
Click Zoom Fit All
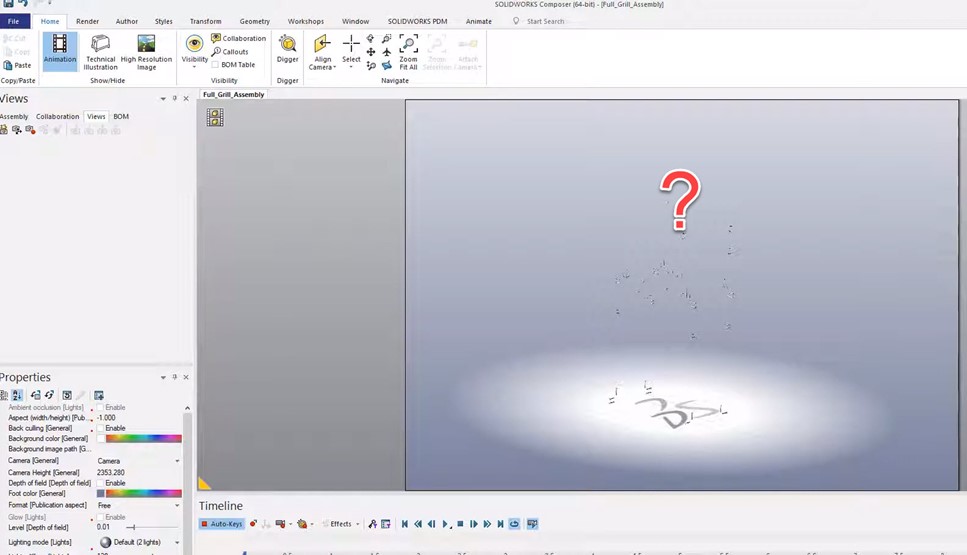(x=408, y=52)
